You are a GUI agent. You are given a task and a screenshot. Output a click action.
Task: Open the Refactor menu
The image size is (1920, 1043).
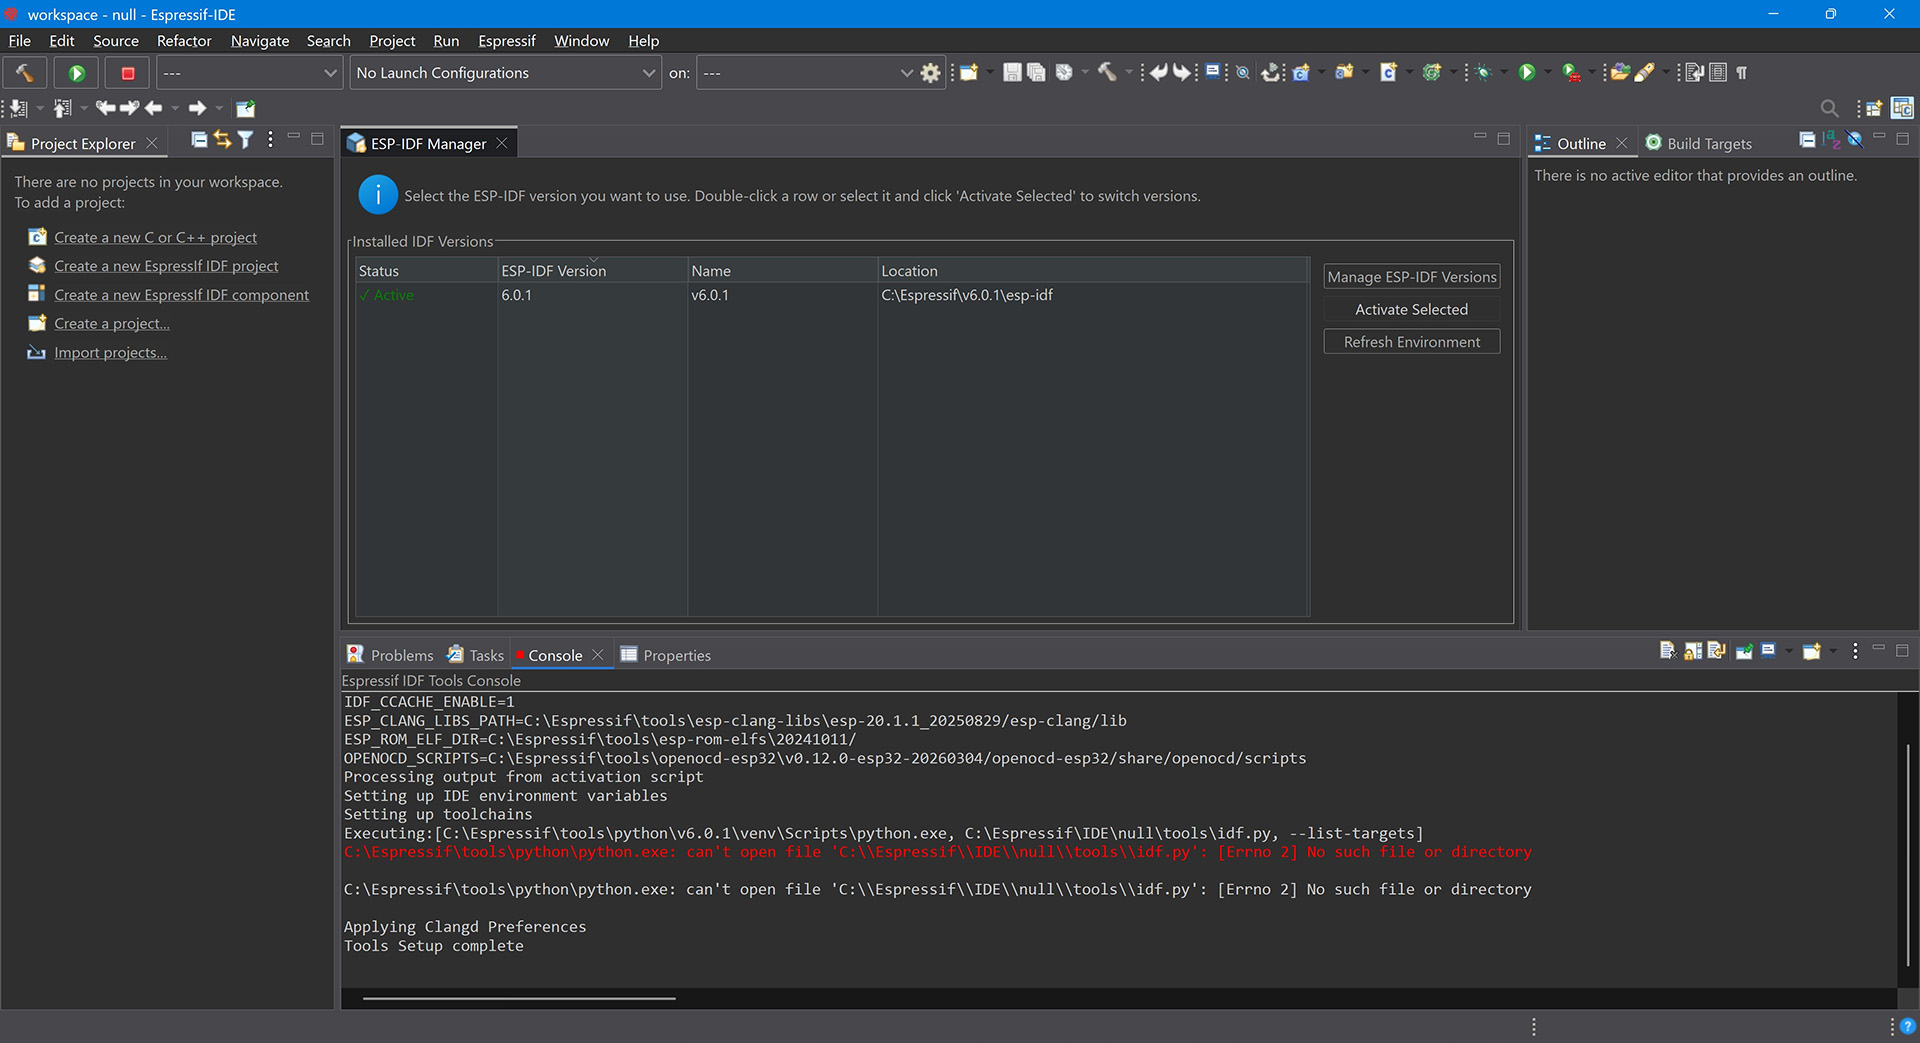pos(184,41)
